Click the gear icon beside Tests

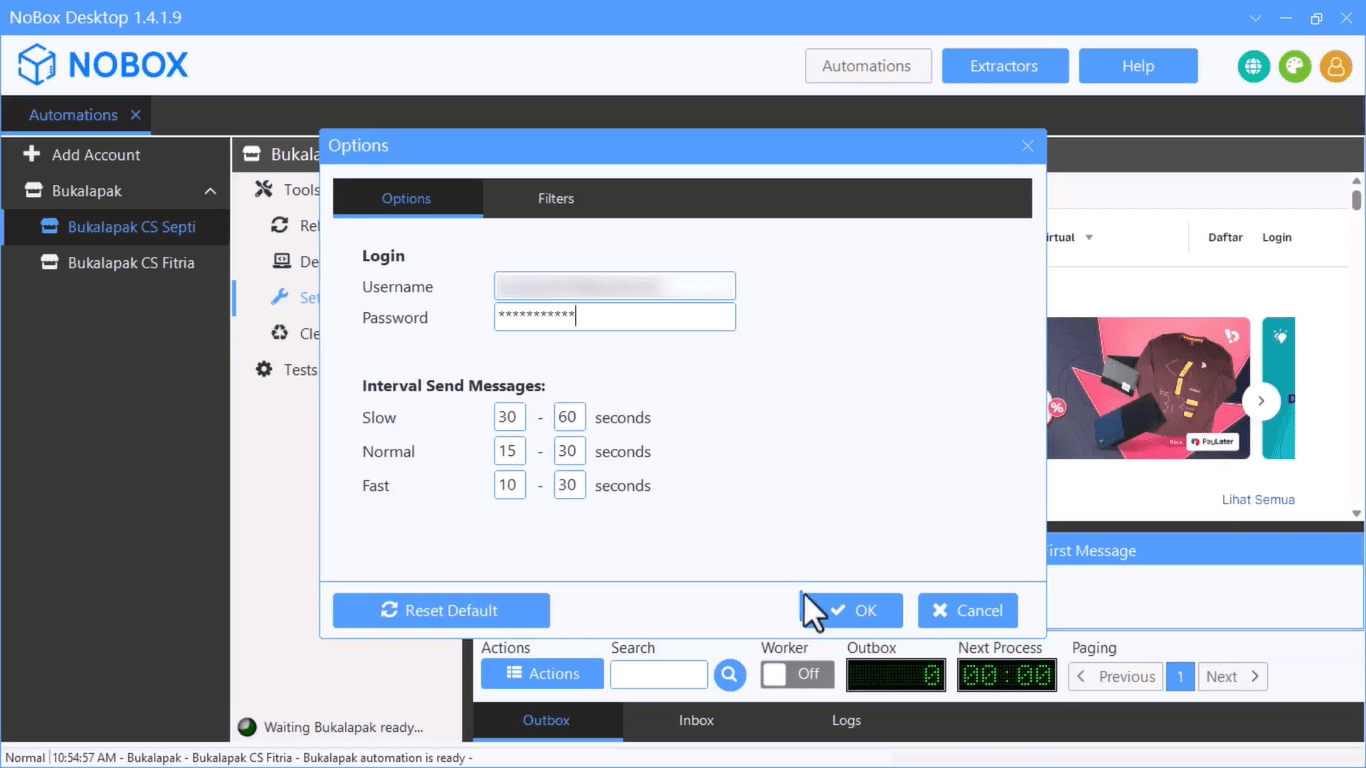click(264, 369)
